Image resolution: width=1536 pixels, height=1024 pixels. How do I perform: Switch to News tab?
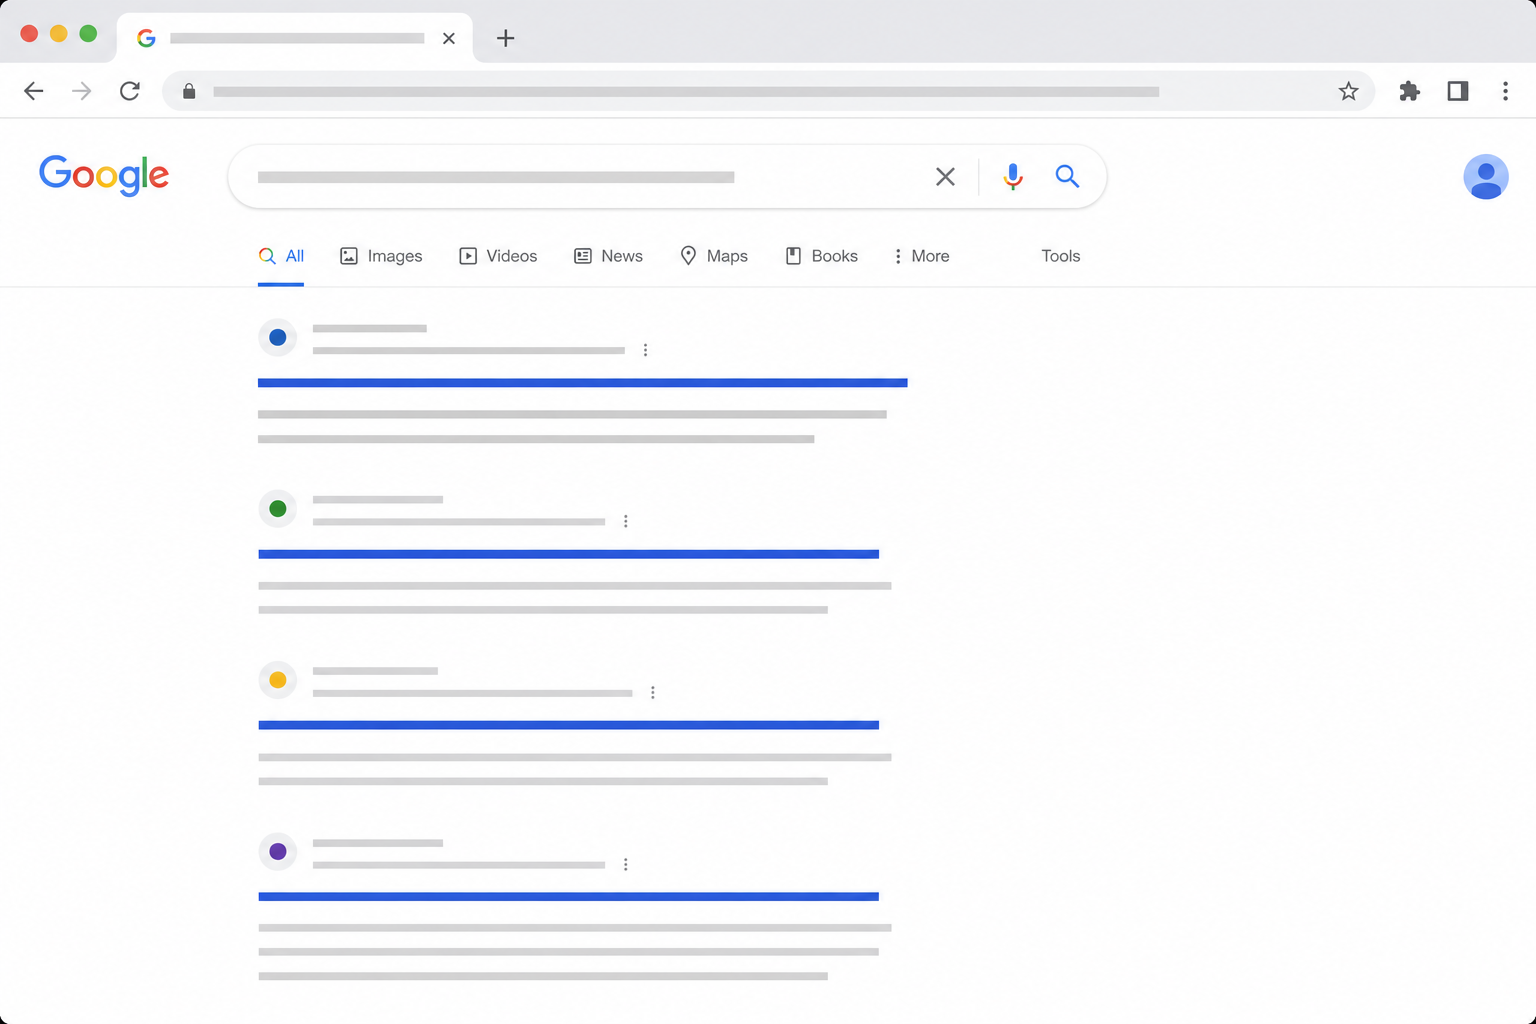click(608, 256)
